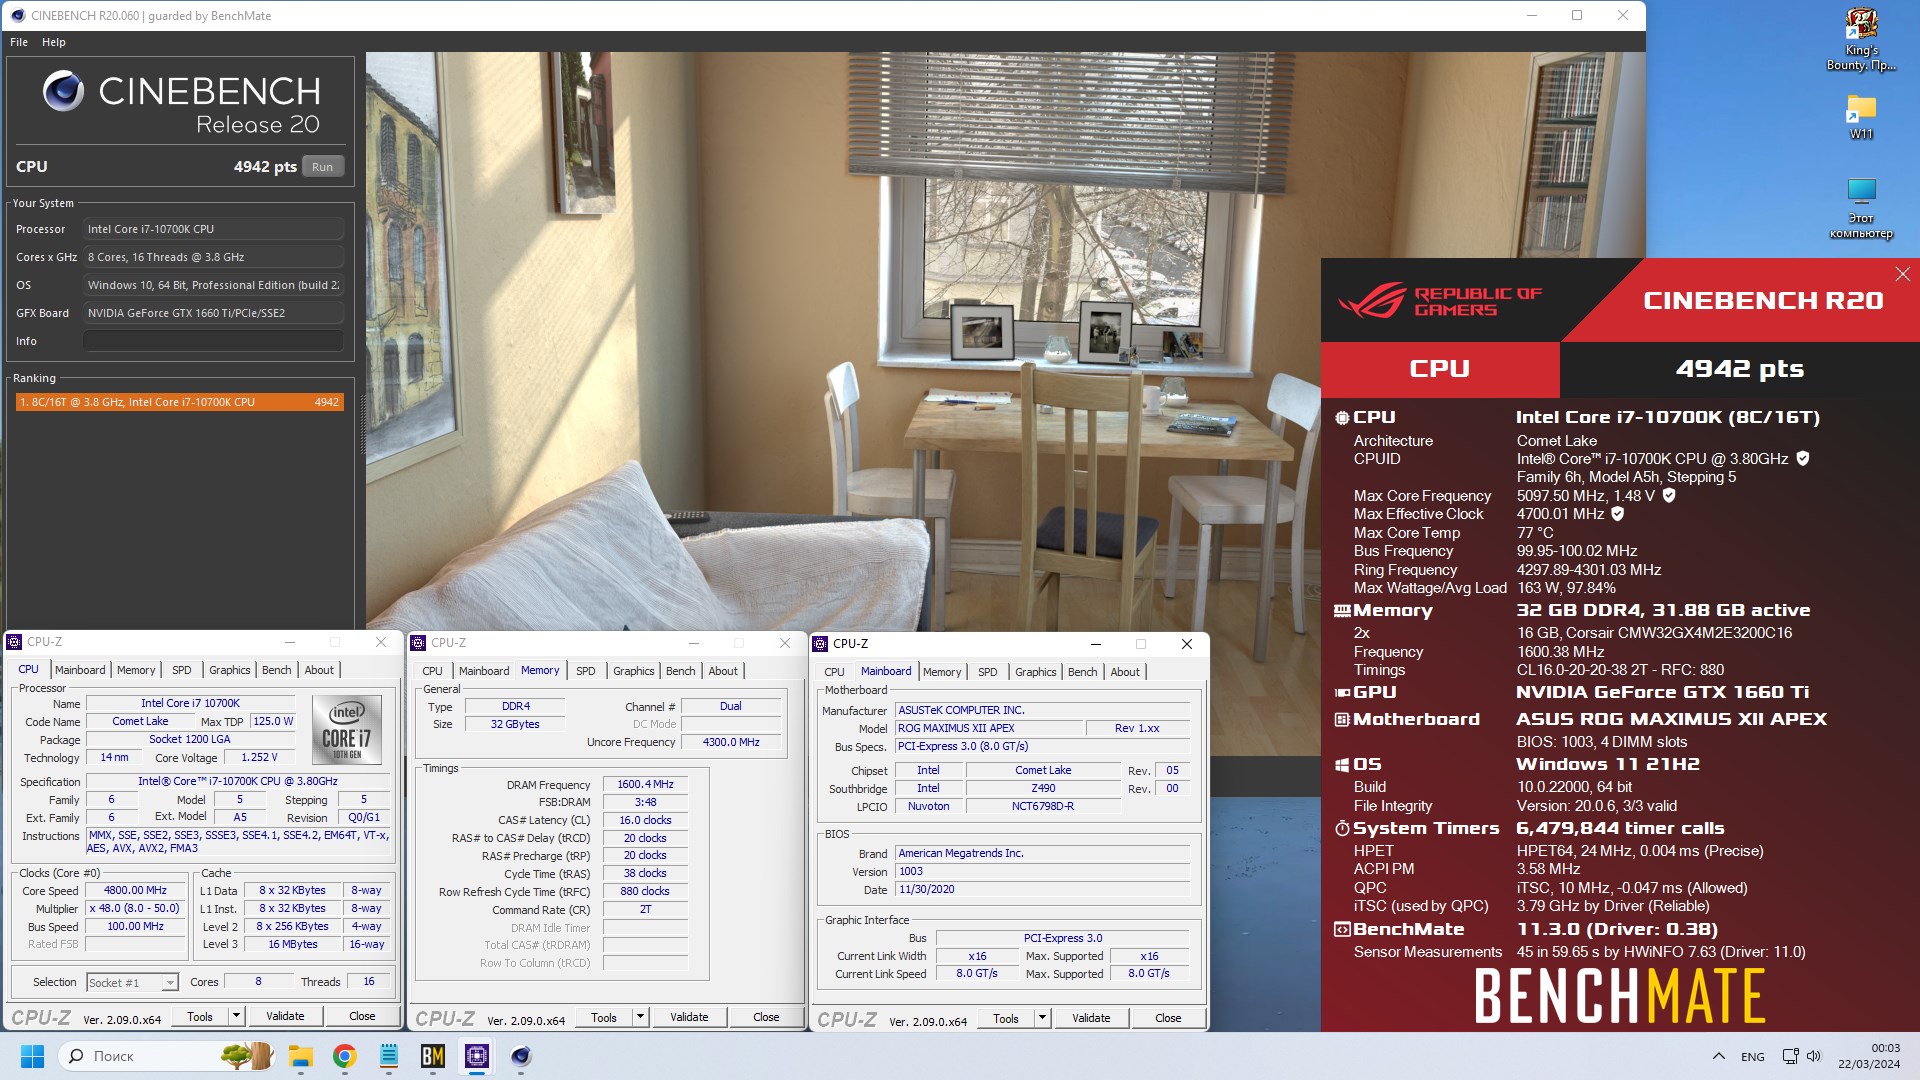The width and height of the screenshot is (1920, 1080).
Task: Open the BenchMate BM taskbar icon
Action: tap(433, 1056)
